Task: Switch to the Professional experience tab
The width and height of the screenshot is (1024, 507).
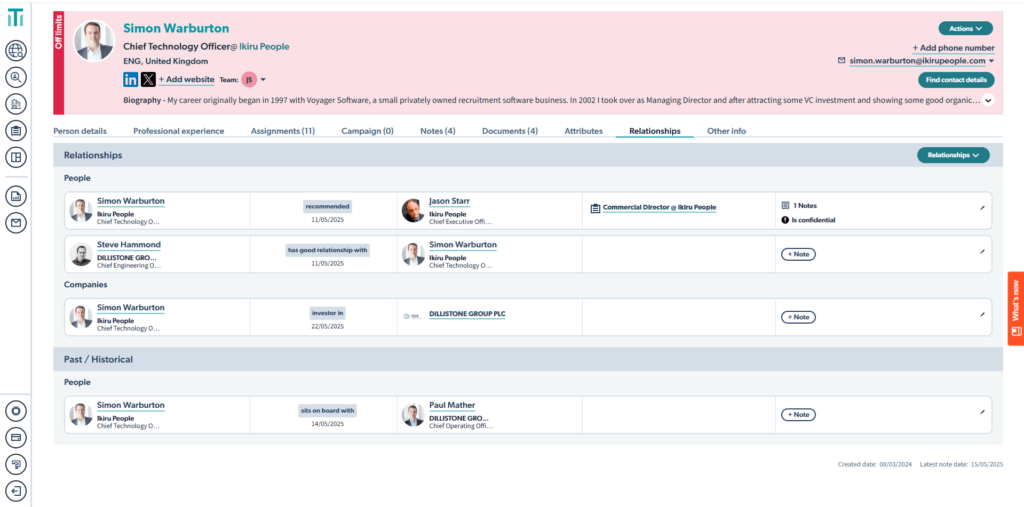Action: click(x=178, y=131)
